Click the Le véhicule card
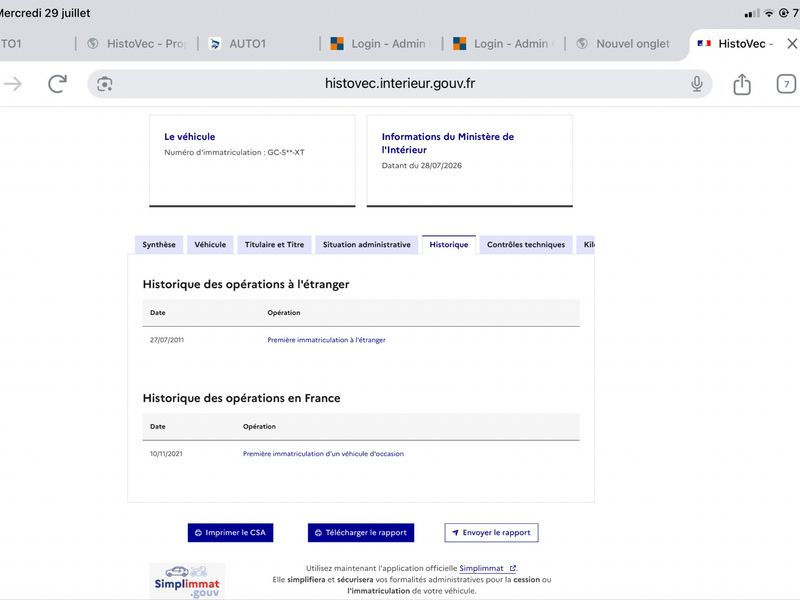The height and width of the screenshot is (600, 800). coord(252,161)
